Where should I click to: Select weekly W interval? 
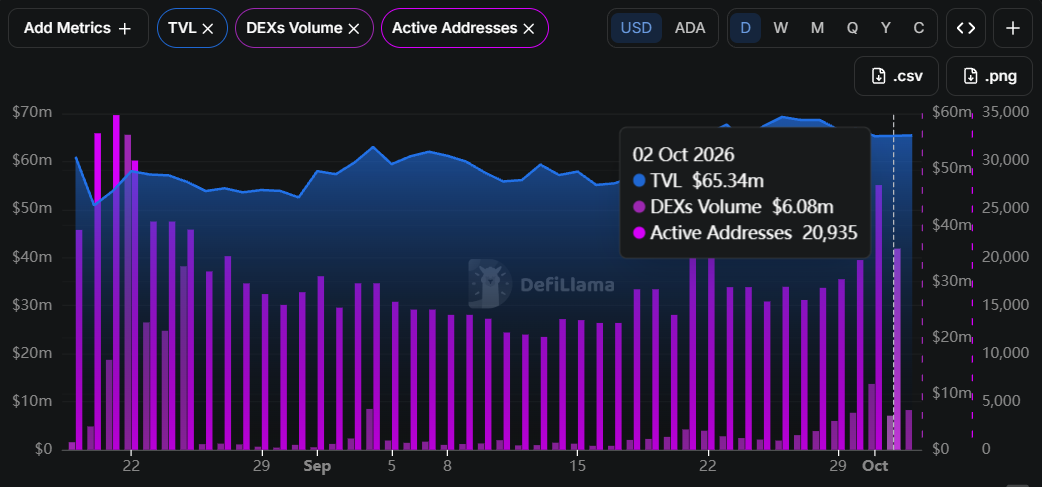click(x=781, y=28)
